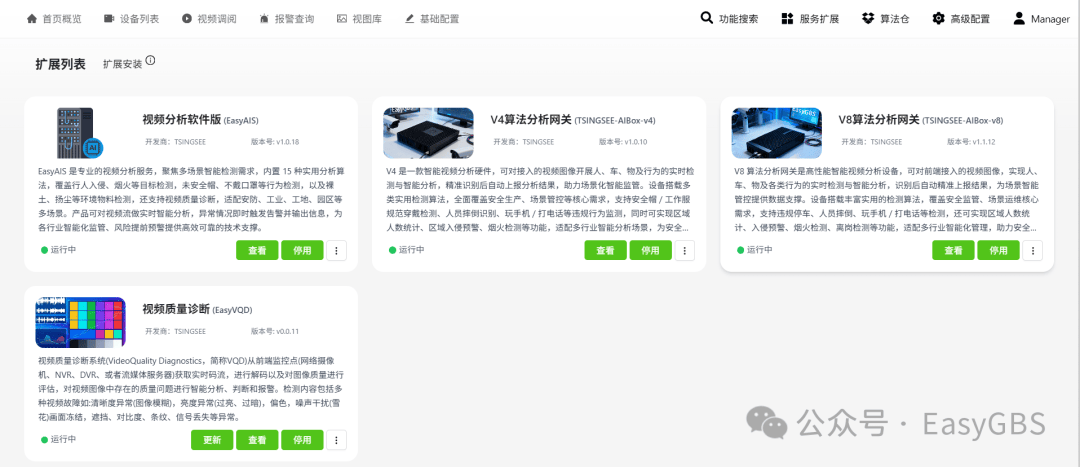Click 运行中 status on V8算法分析网关 card

[x=755, y=250]
